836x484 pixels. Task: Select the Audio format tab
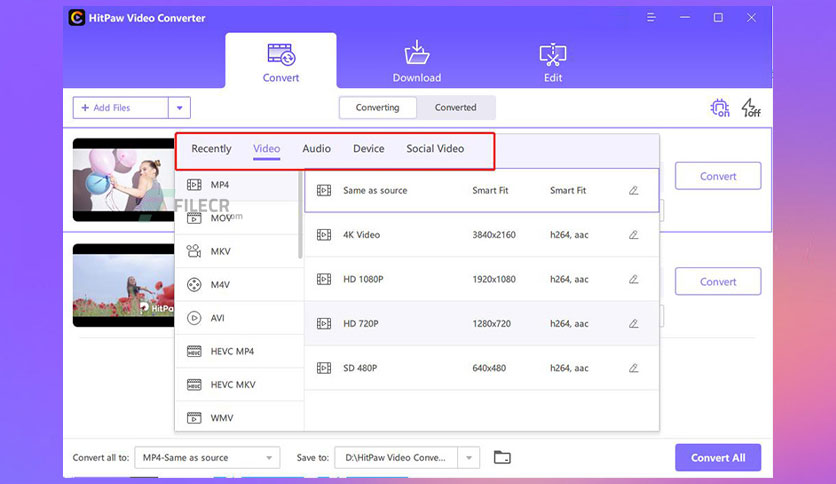(x=317, y=149)
